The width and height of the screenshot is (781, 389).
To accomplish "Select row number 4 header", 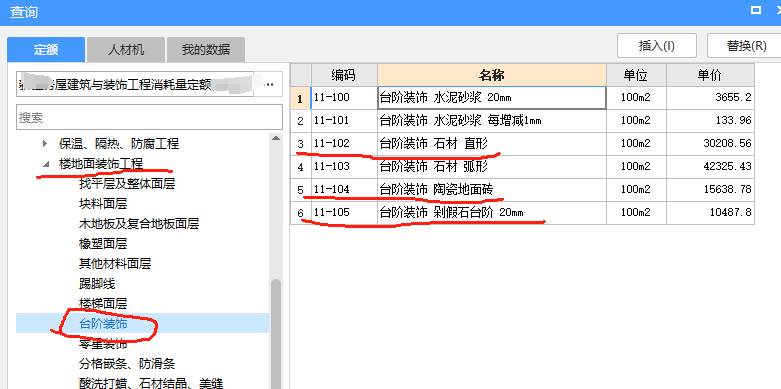I will pos(300,167).
